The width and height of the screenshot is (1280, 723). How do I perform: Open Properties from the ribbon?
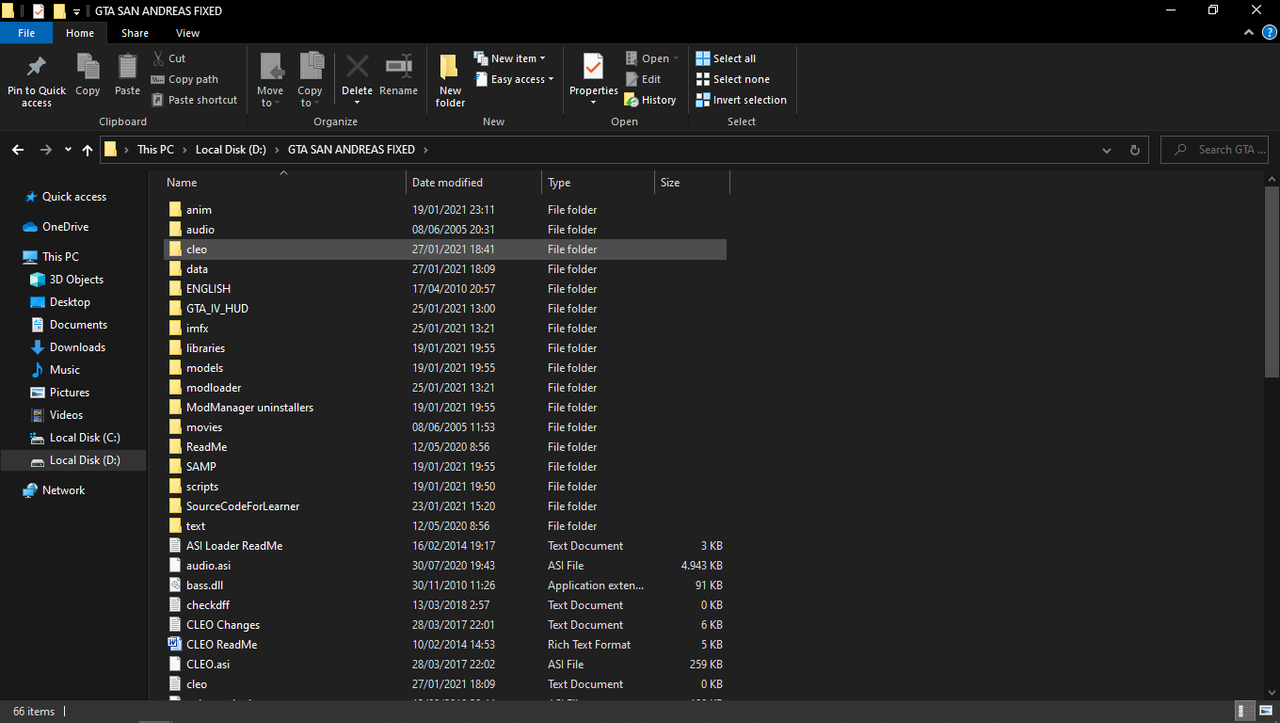(x=594, y=80)
